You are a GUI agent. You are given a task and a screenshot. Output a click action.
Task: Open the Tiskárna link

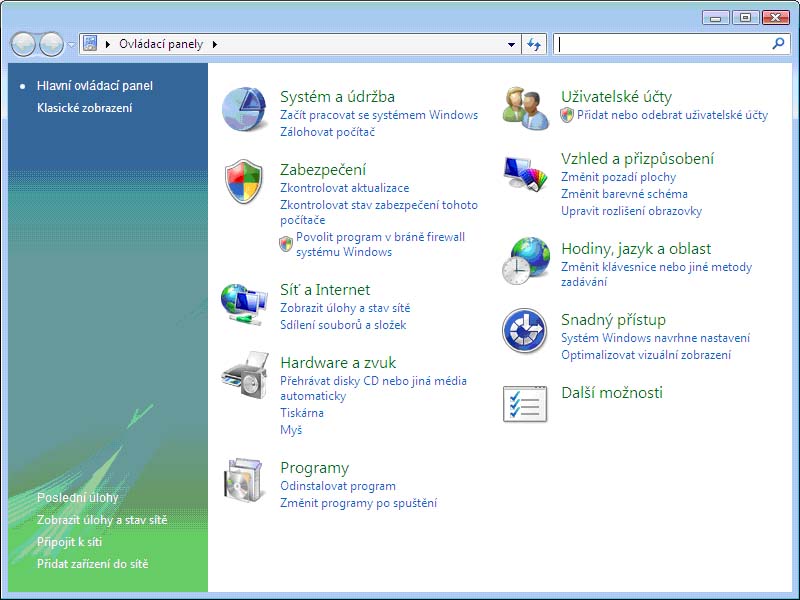302,413
